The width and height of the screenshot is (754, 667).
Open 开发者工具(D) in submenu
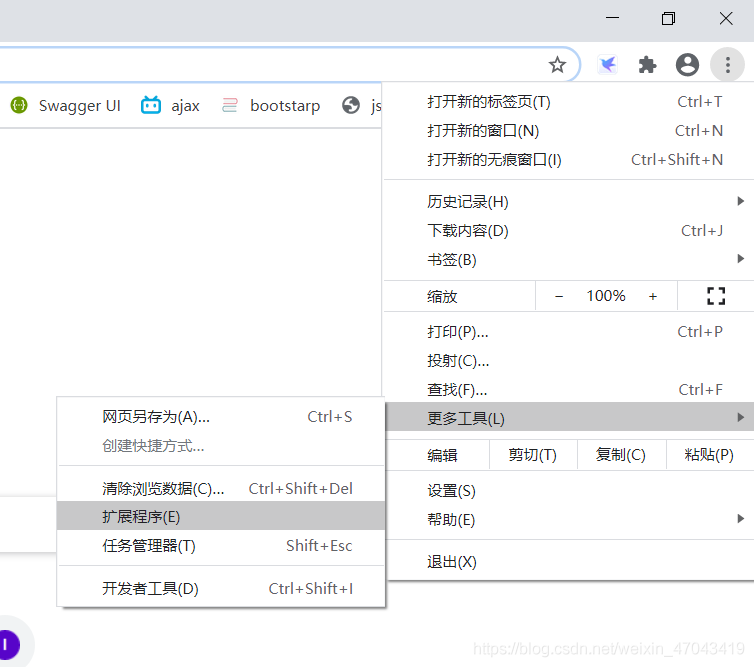[x=221, y=589]
